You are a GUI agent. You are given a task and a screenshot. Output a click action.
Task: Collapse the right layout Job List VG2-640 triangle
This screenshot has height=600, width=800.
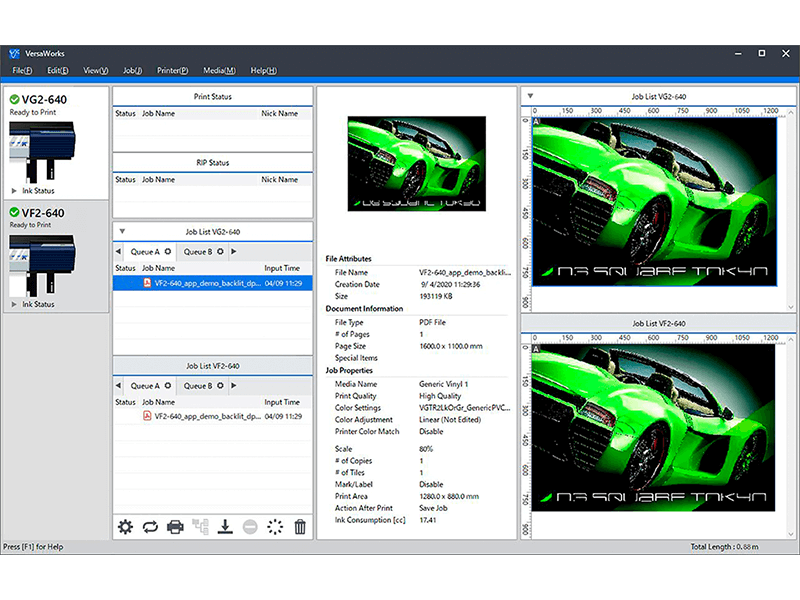530,96
